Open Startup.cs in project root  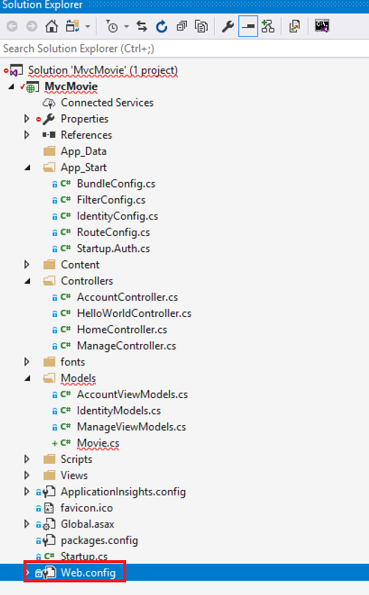84,556
